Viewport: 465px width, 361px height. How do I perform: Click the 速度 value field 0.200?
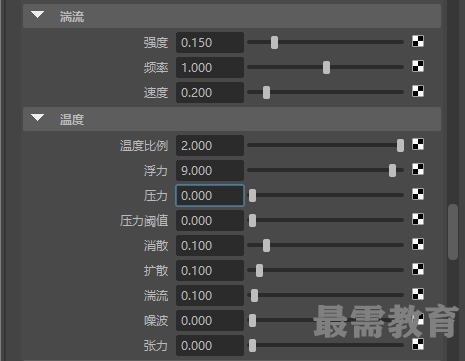click(210, 92)
